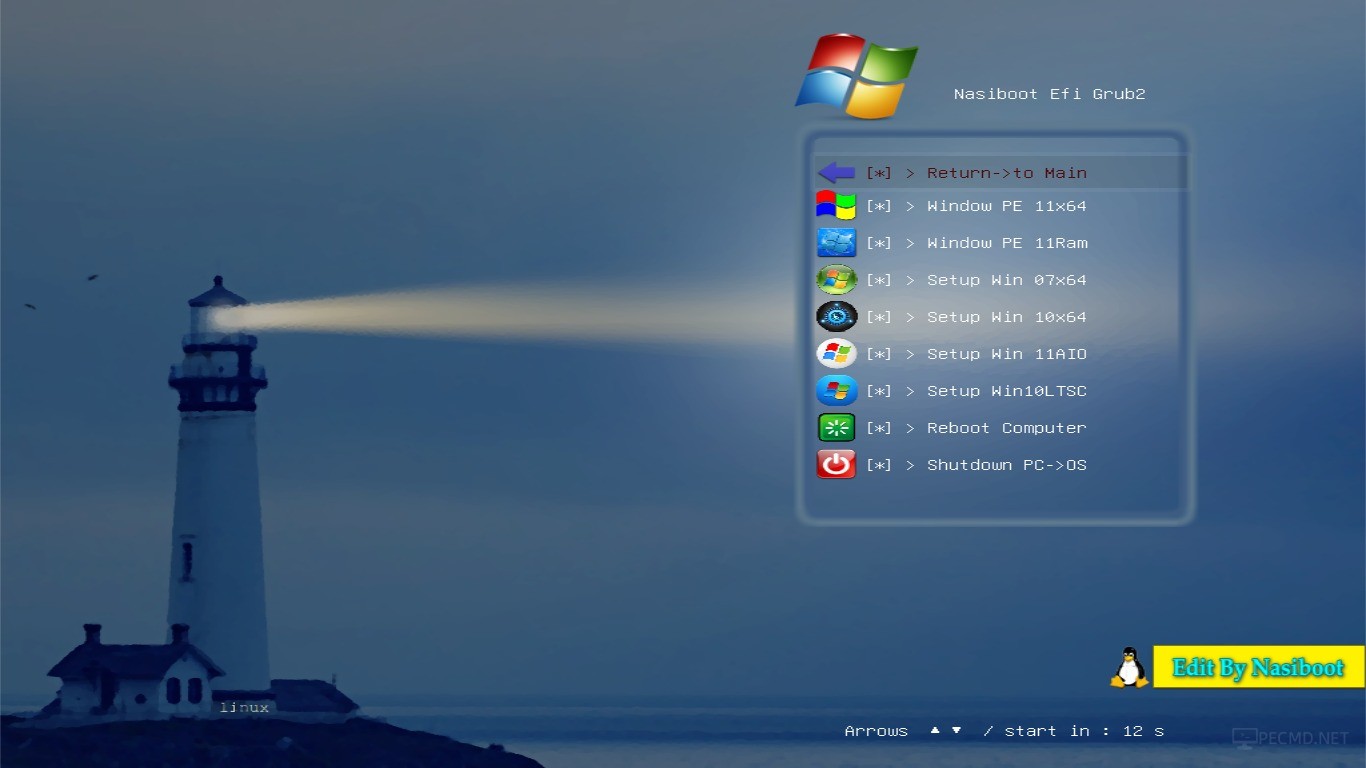Click the Arrows hint text
This screenshot has height=768, width=1366.
[876, 731]
